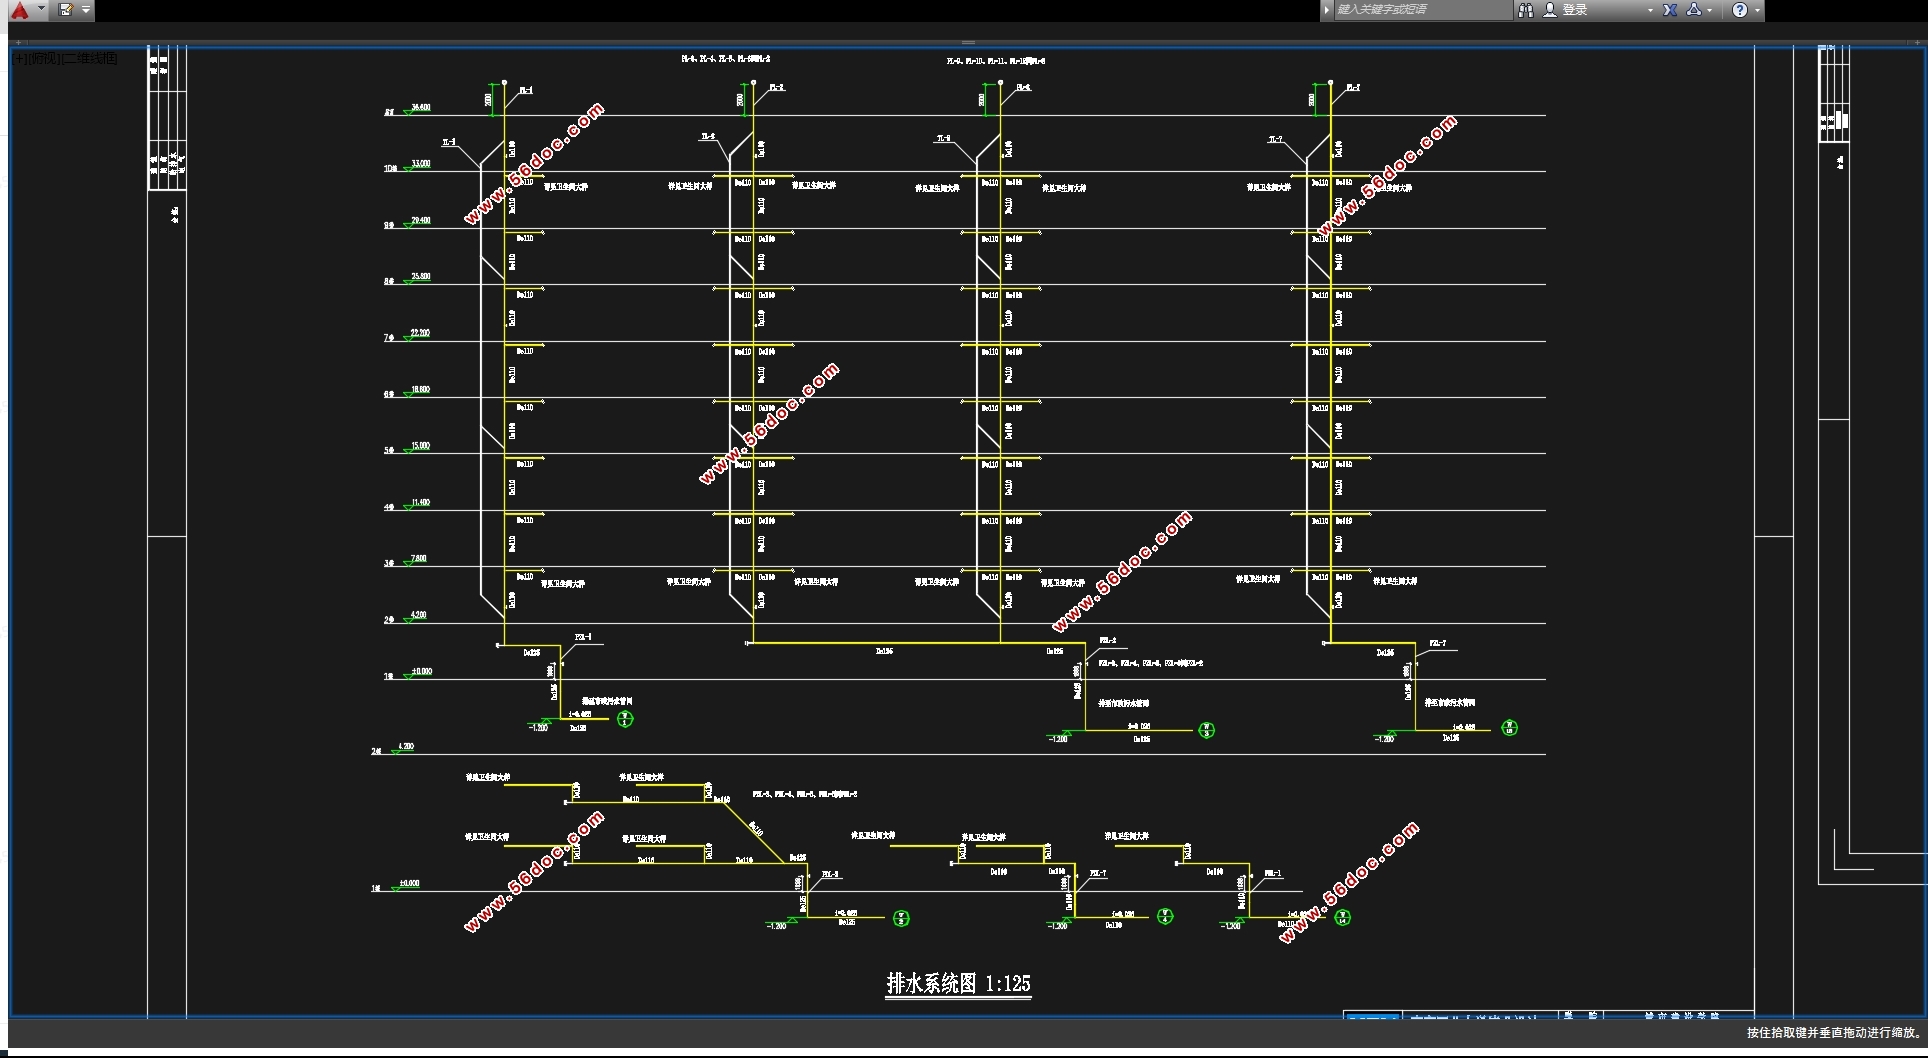
Task: Open the 俯视 view control menu
Action: pos(44,59)
